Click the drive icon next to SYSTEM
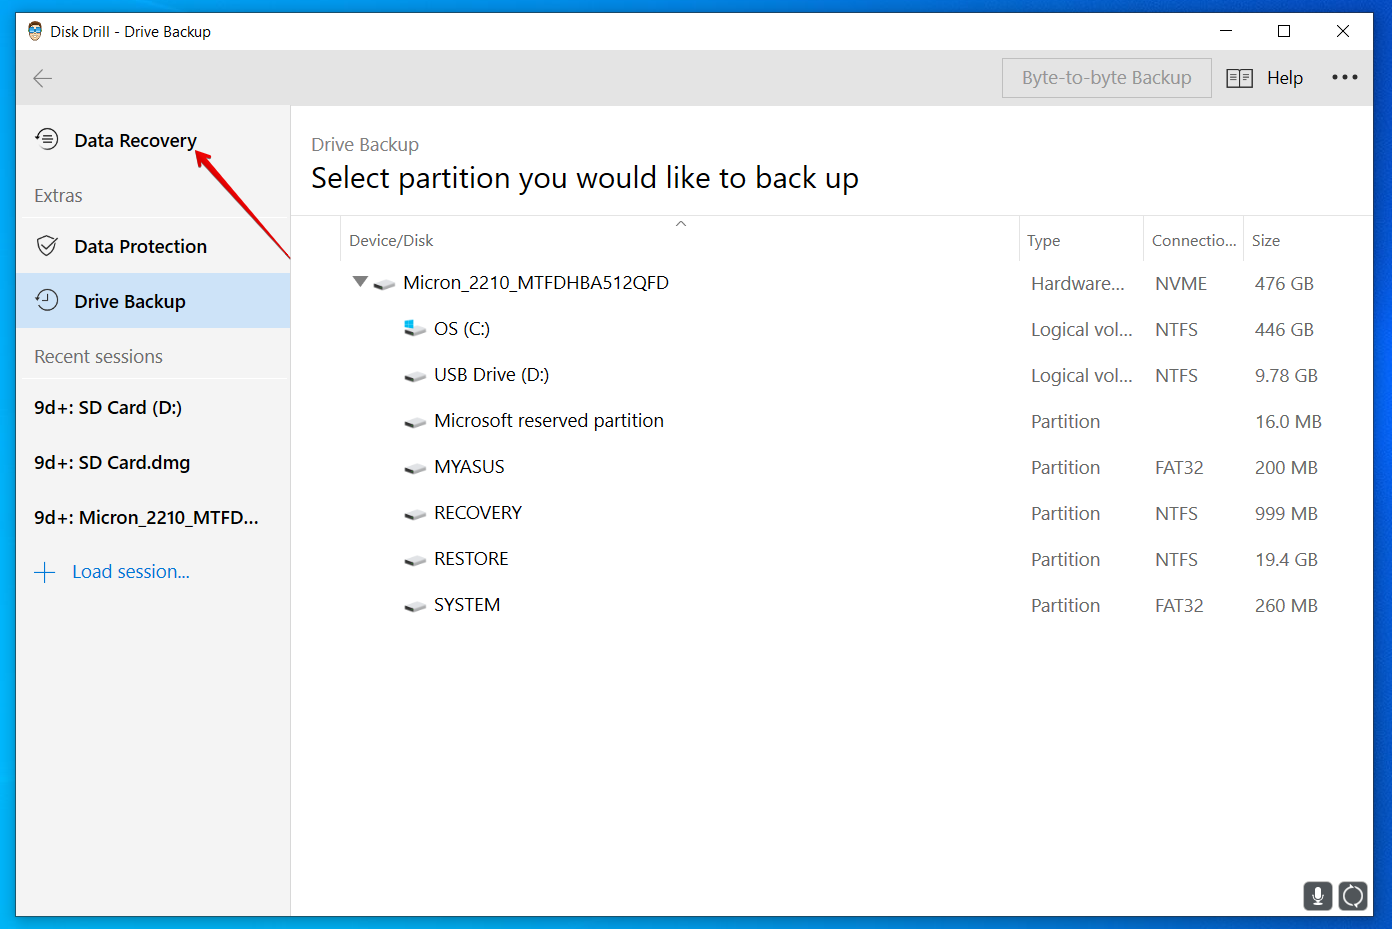The image size is (1392, 929). click(x=415, y=606)
